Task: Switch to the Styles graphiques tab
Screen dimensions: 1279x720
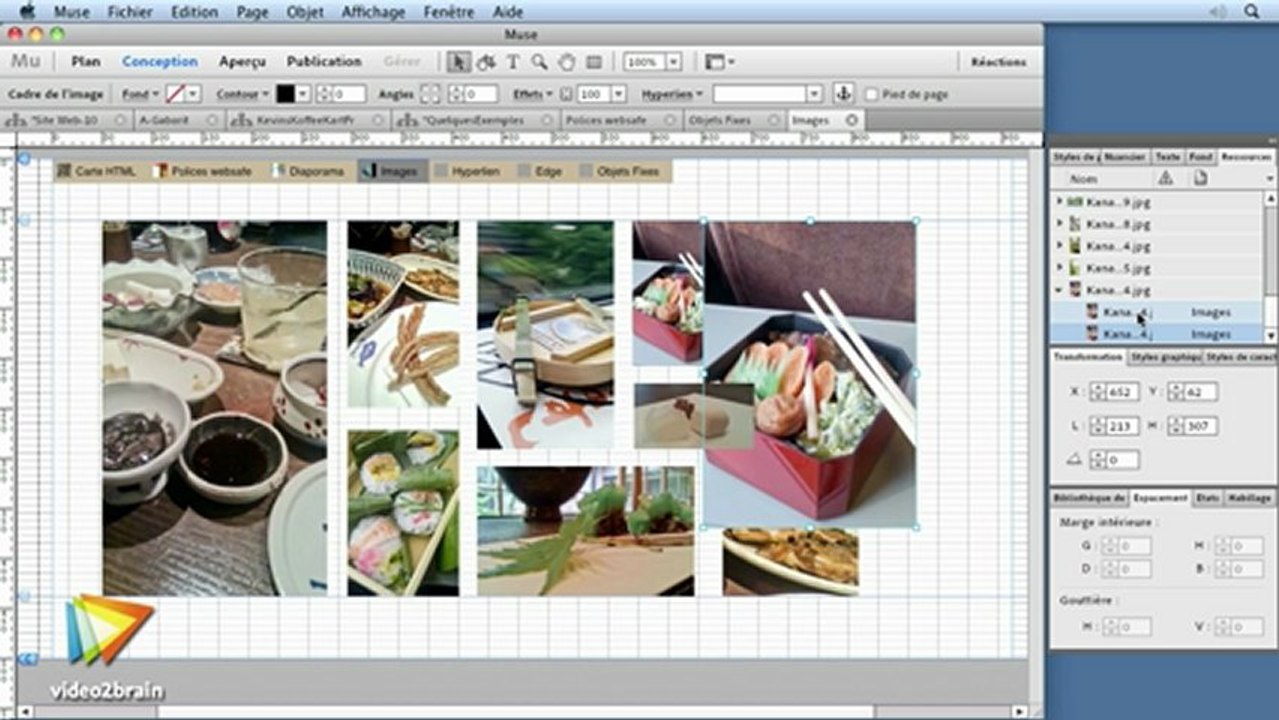Action: (1165, 357)
